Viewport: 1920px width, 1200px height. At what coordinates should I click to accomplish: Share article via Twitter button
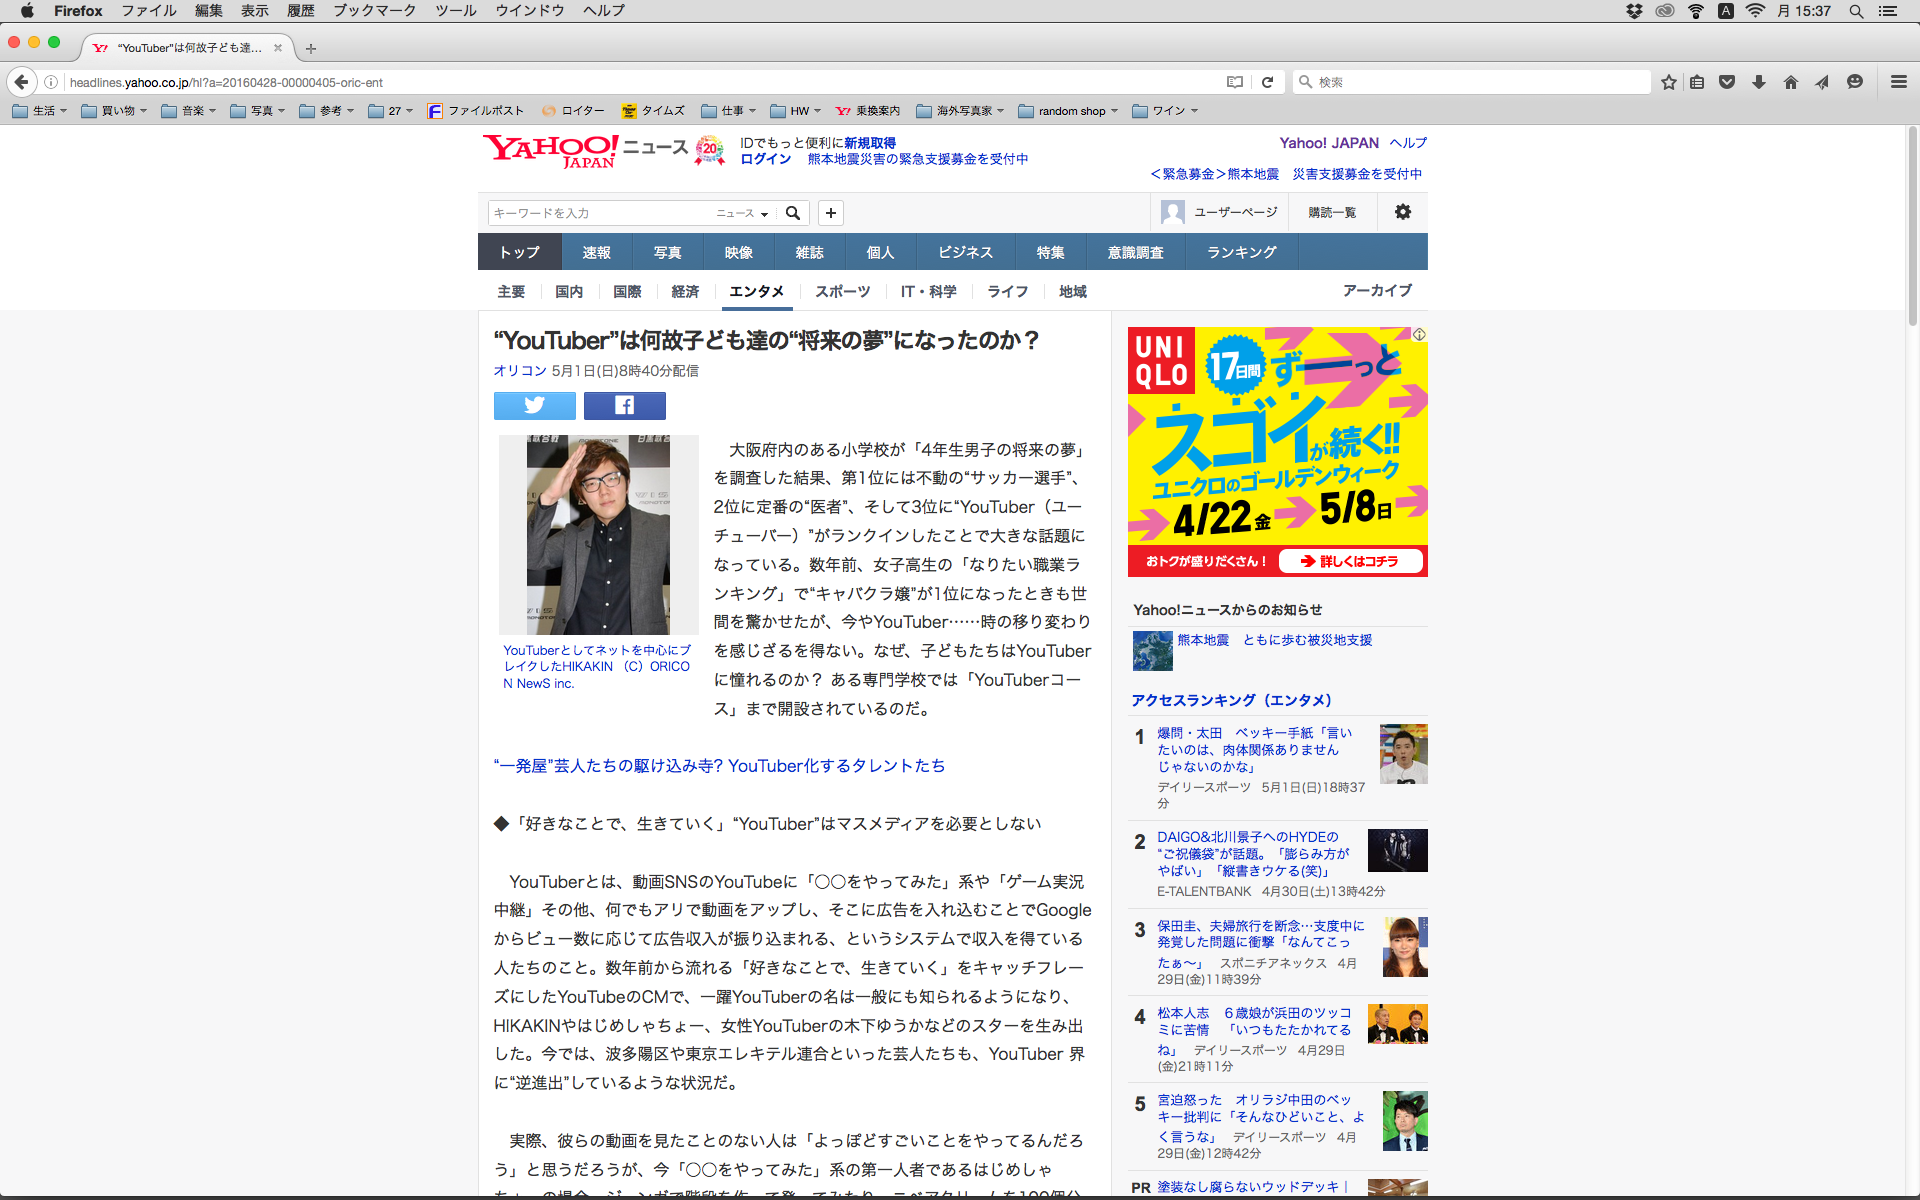point(534,405)
